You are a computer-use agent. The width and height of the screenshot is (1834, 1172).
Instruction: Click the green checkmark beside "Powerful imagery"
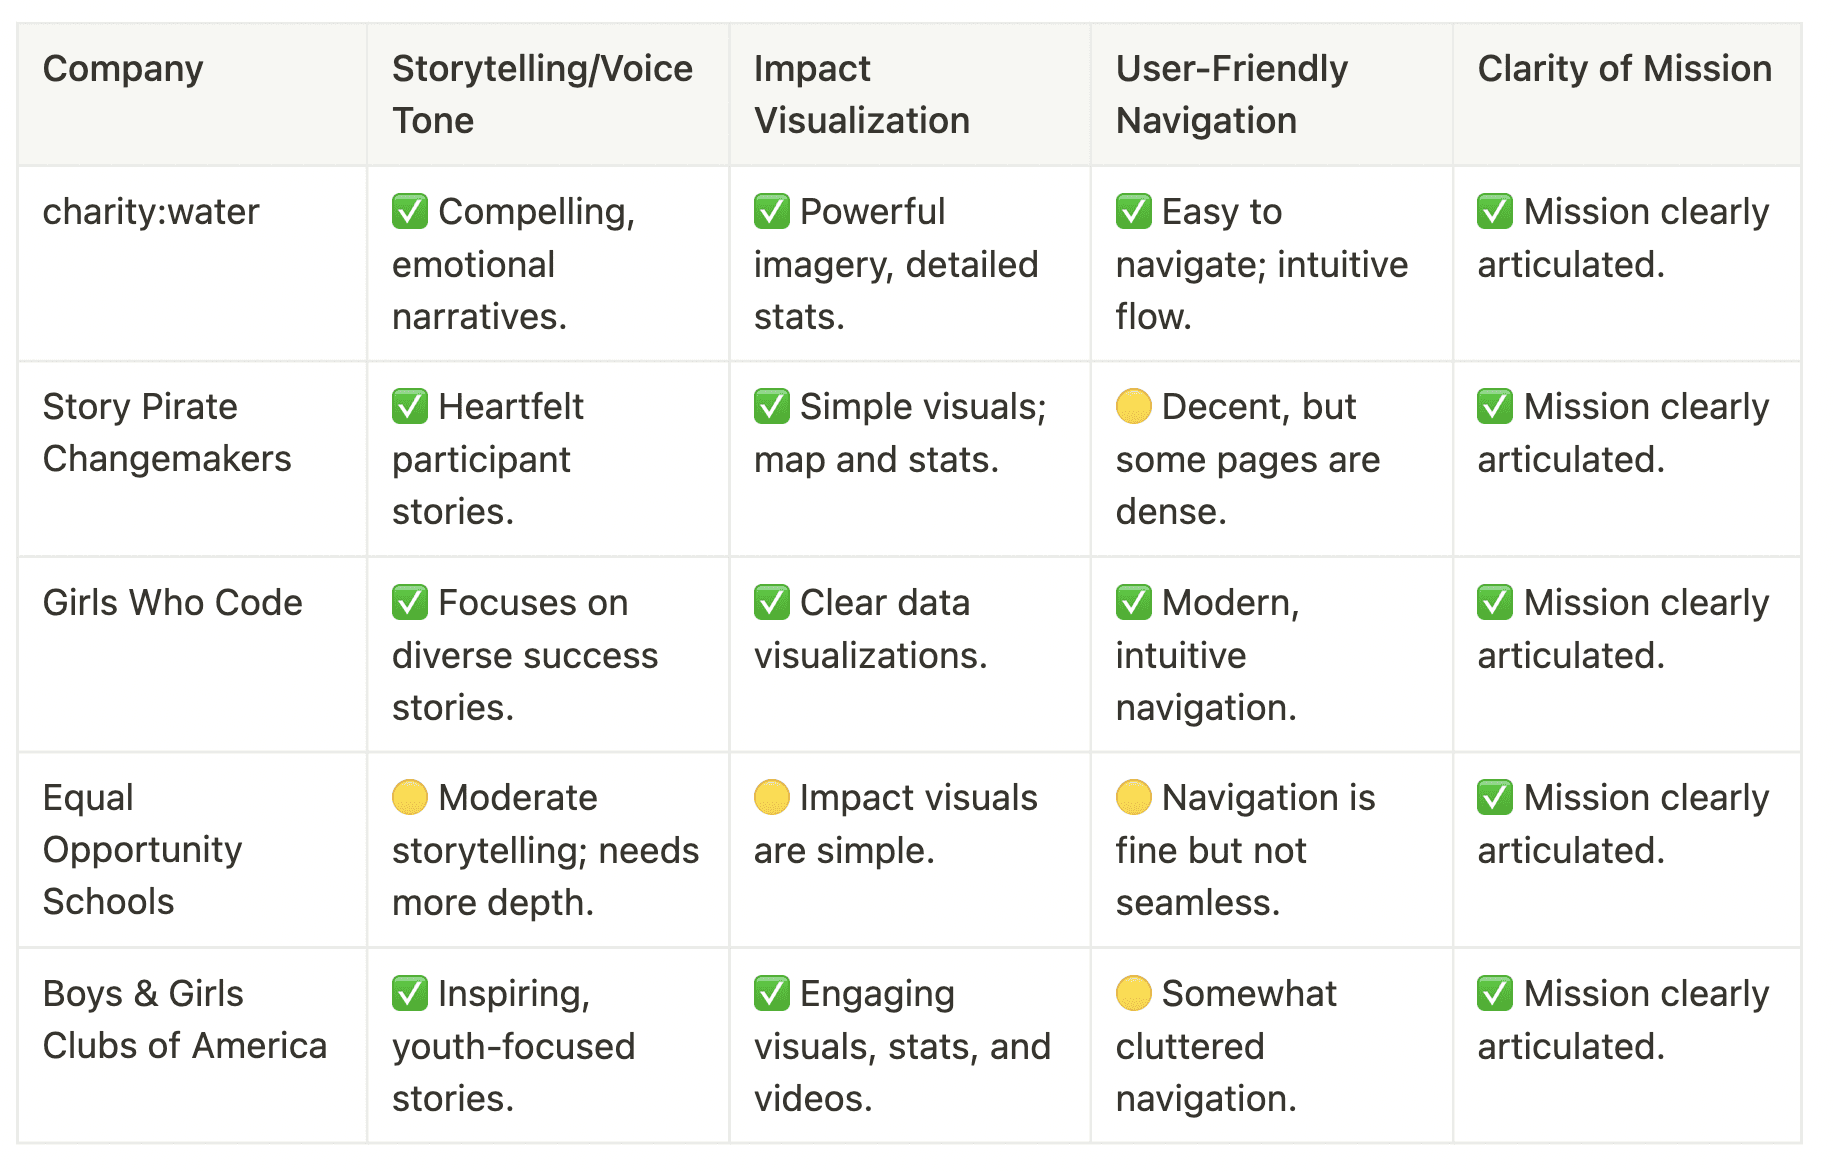(x=772, y=212)
